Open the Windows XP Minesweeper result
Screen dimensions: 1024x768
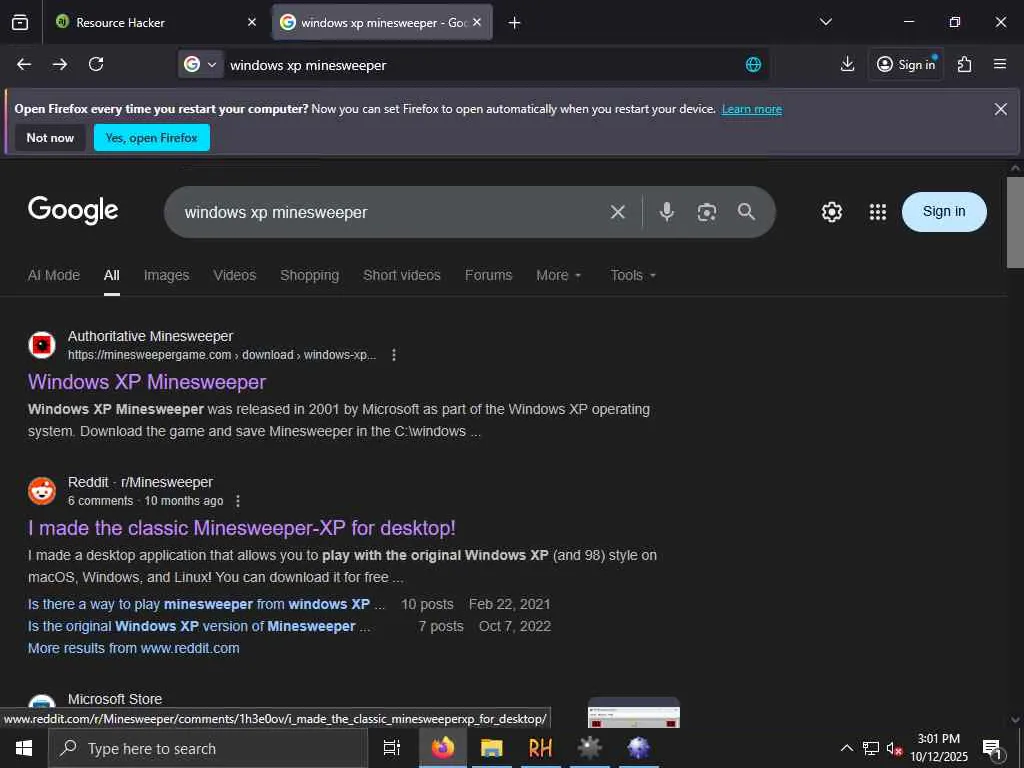(147, 382)
